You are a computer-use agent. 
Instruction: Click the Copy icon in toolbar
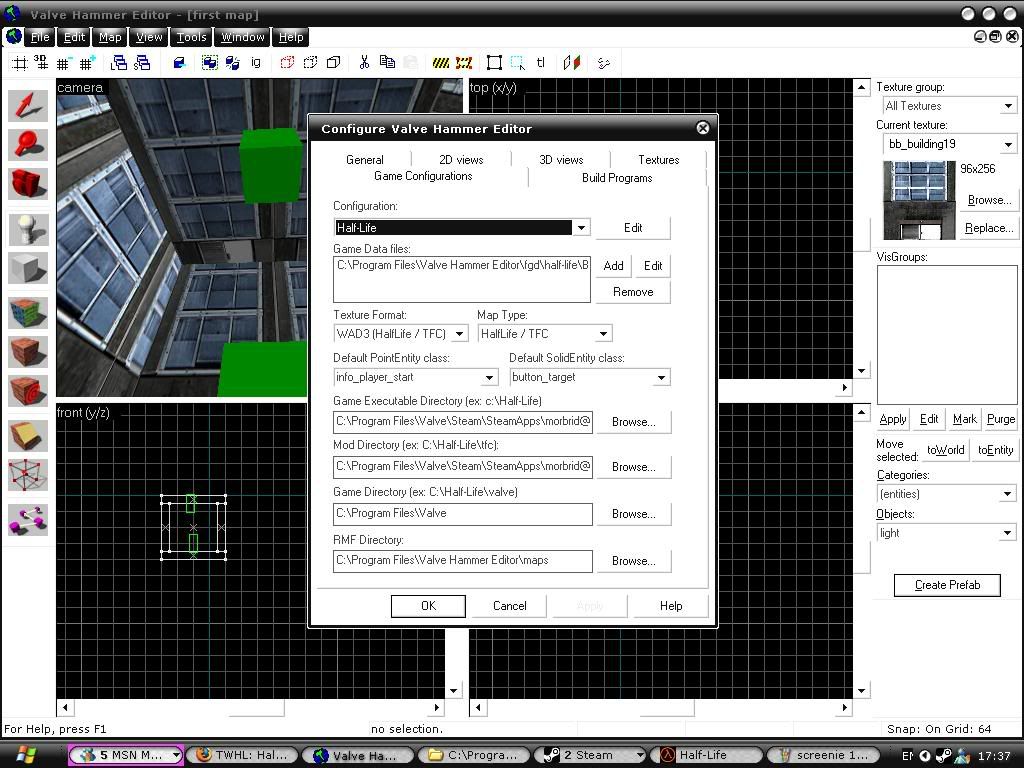point(387,63)
